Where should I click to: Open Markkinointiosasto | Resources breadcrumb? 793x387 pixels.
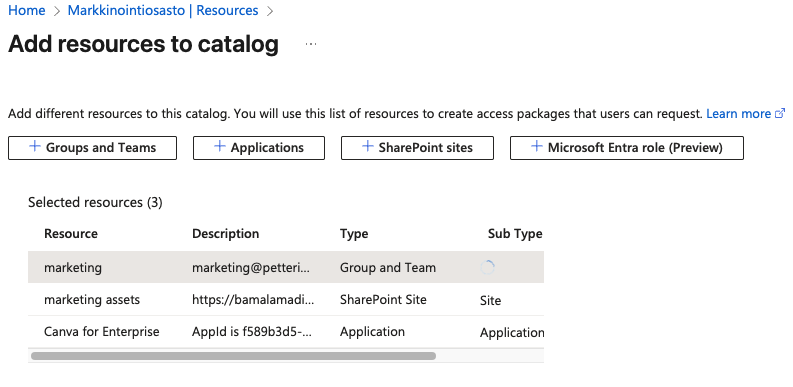coord(163,10)
